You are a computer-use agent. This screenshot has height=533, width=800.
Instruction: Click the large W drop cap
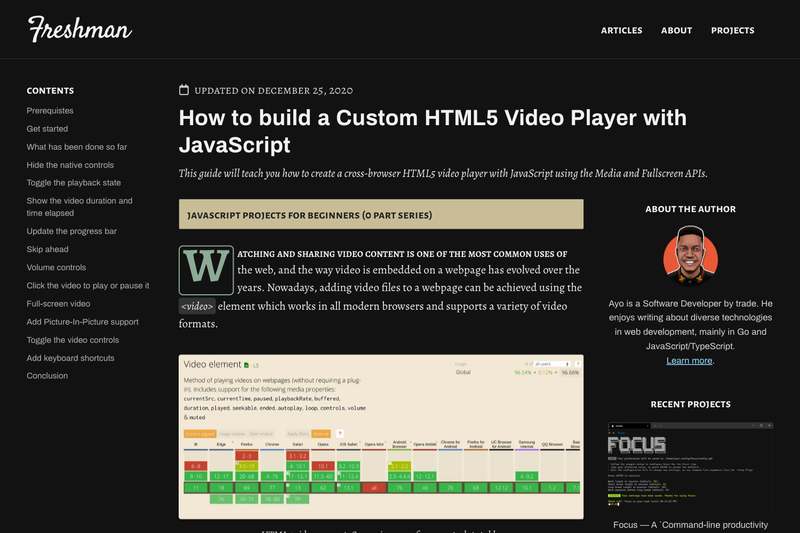(206, 270)
